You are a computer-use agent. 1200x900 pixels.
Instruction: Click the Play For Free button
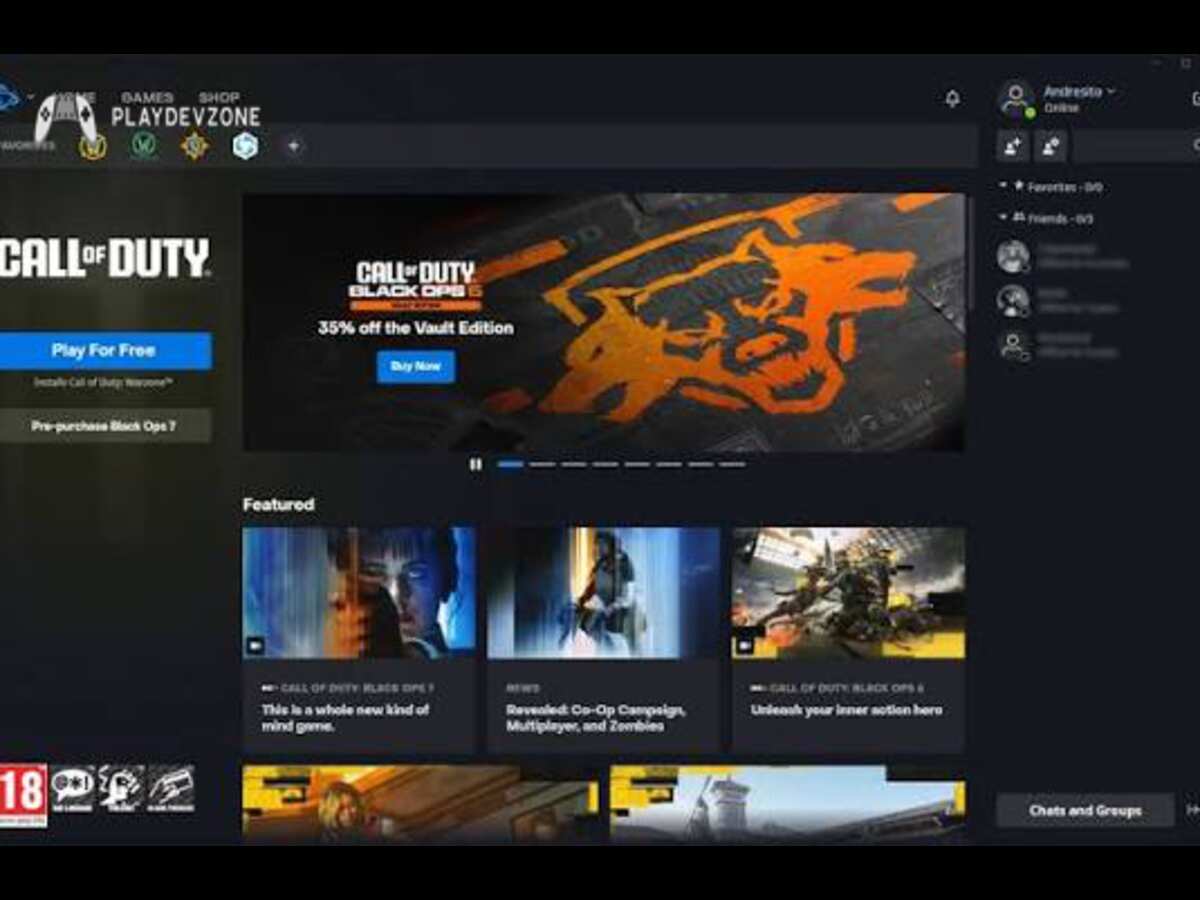104,351
